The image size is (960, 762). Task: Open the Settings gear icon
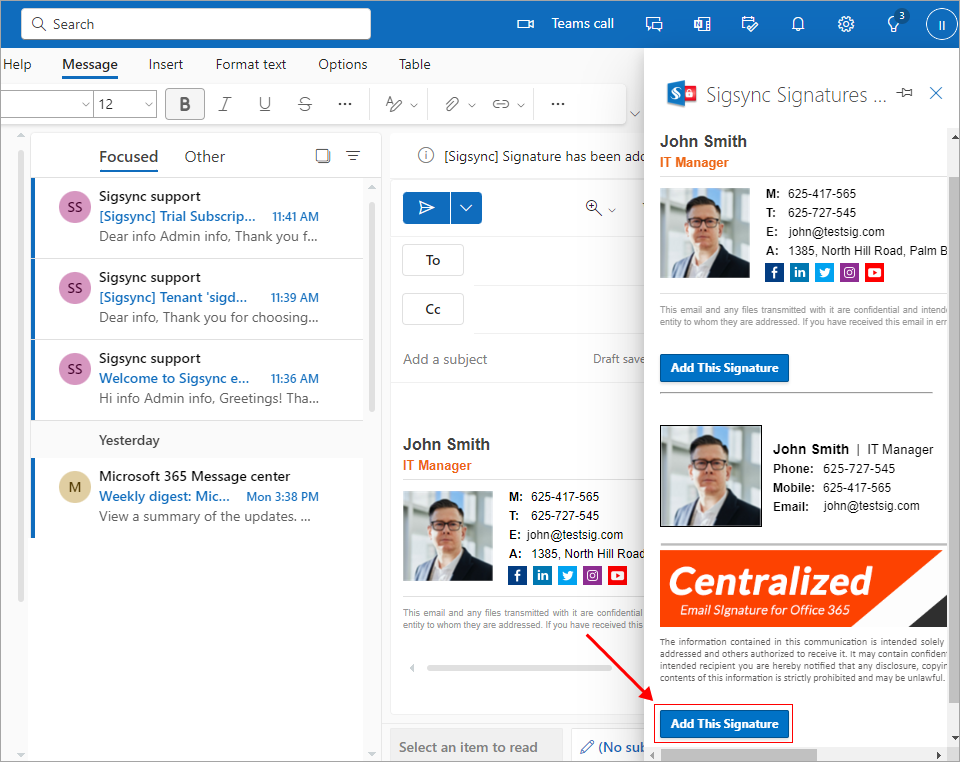846,24
